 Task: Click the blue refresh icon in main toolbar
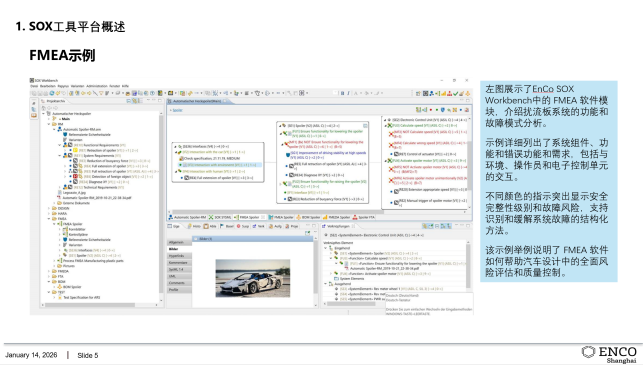click(x=52, y=94)
